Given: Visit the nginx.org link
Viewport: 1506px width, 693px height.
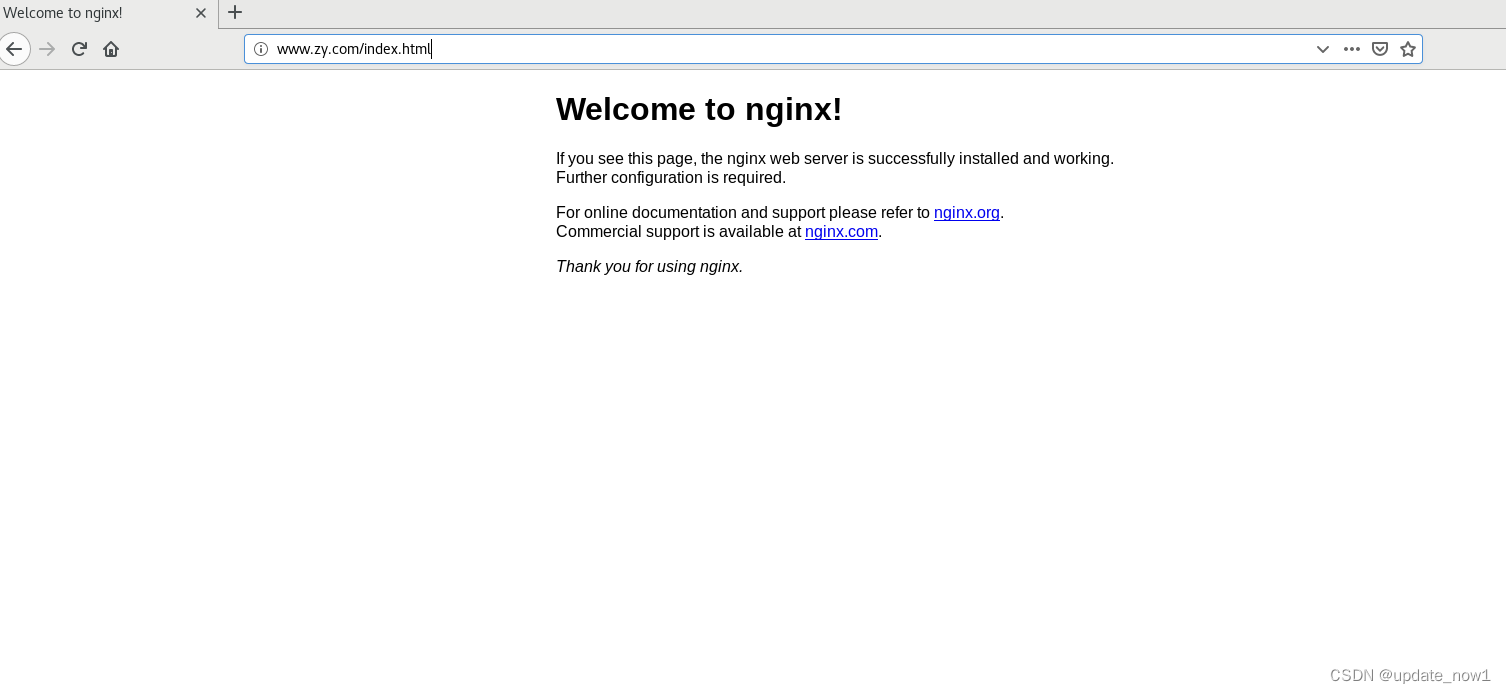Looking at the screenshot, I should click(x=966, y=212).
